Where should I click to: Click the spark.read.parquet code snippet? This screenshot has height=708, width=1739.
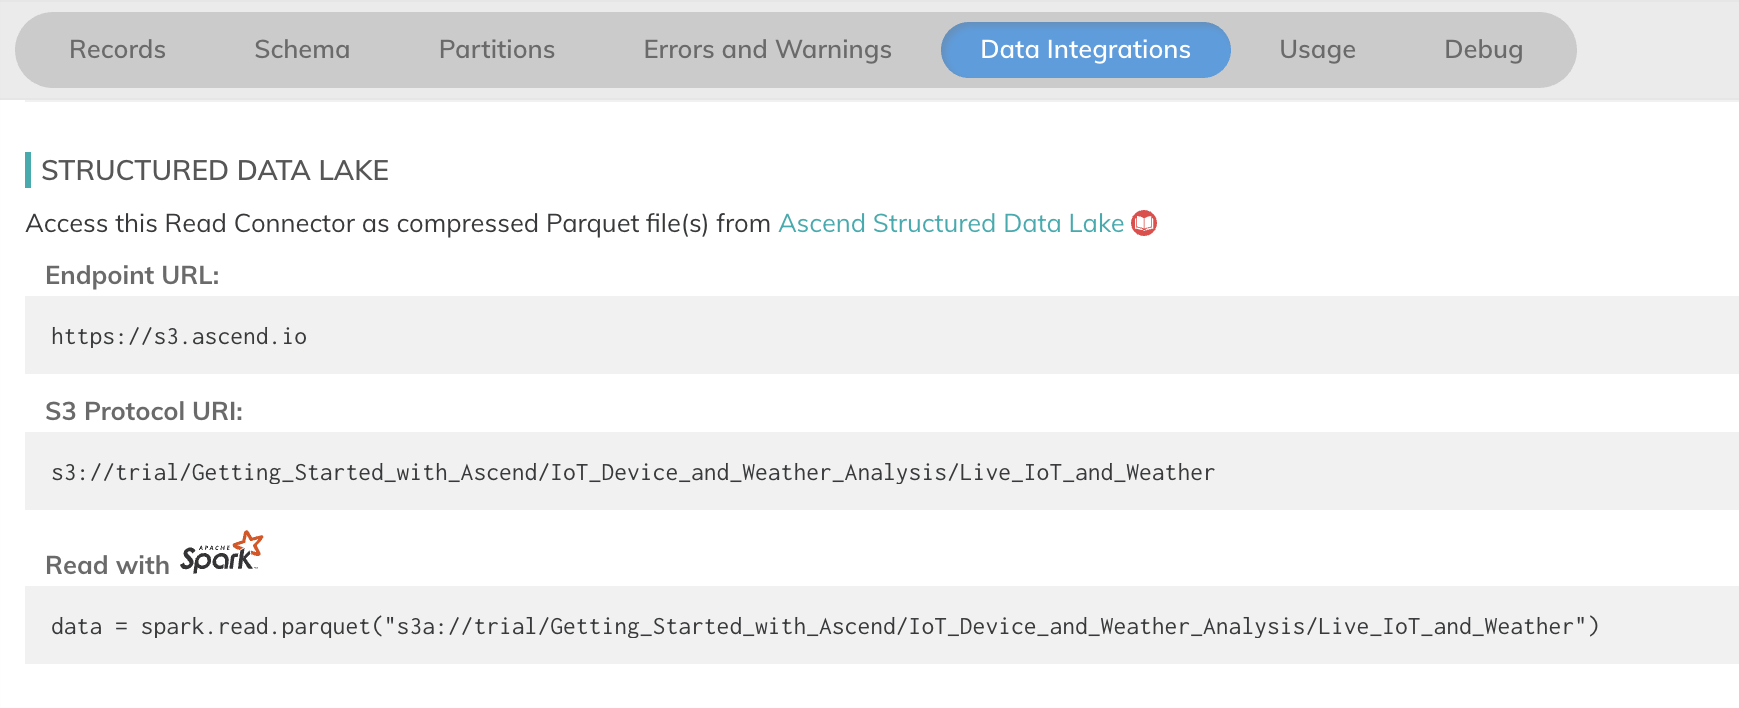point(825,626)
